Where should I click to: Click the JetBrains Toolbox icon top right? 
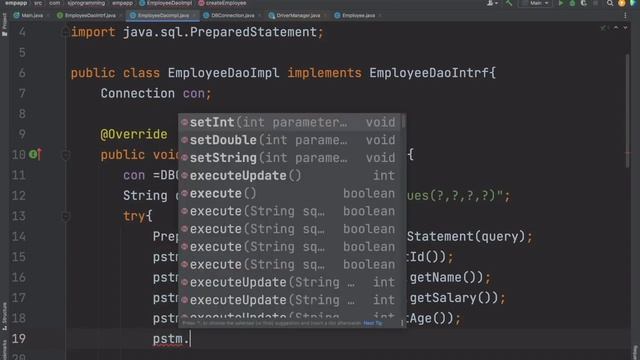pyautogui.click(x=633, y=3)
